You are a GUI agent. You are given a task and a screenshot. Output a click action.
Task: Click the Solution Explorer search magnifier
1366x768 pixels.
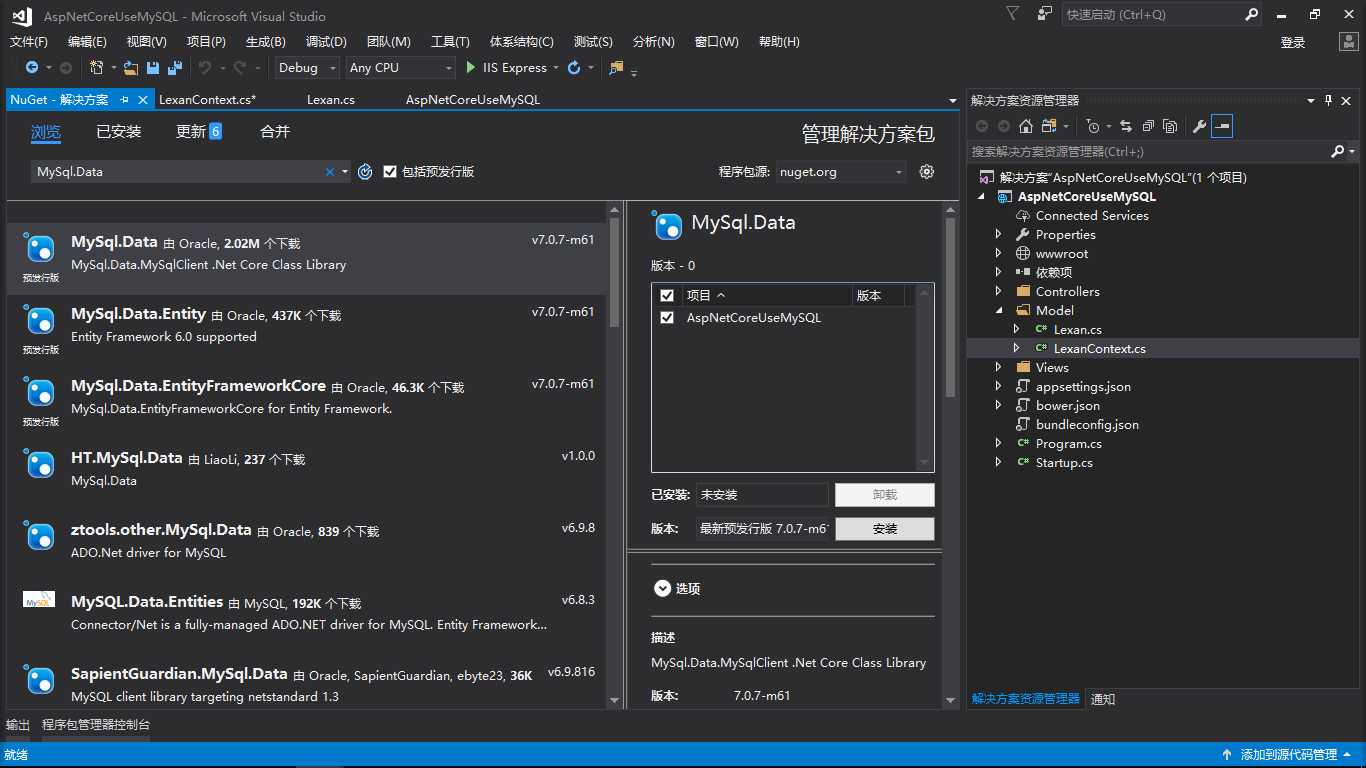click(1338, 152)
